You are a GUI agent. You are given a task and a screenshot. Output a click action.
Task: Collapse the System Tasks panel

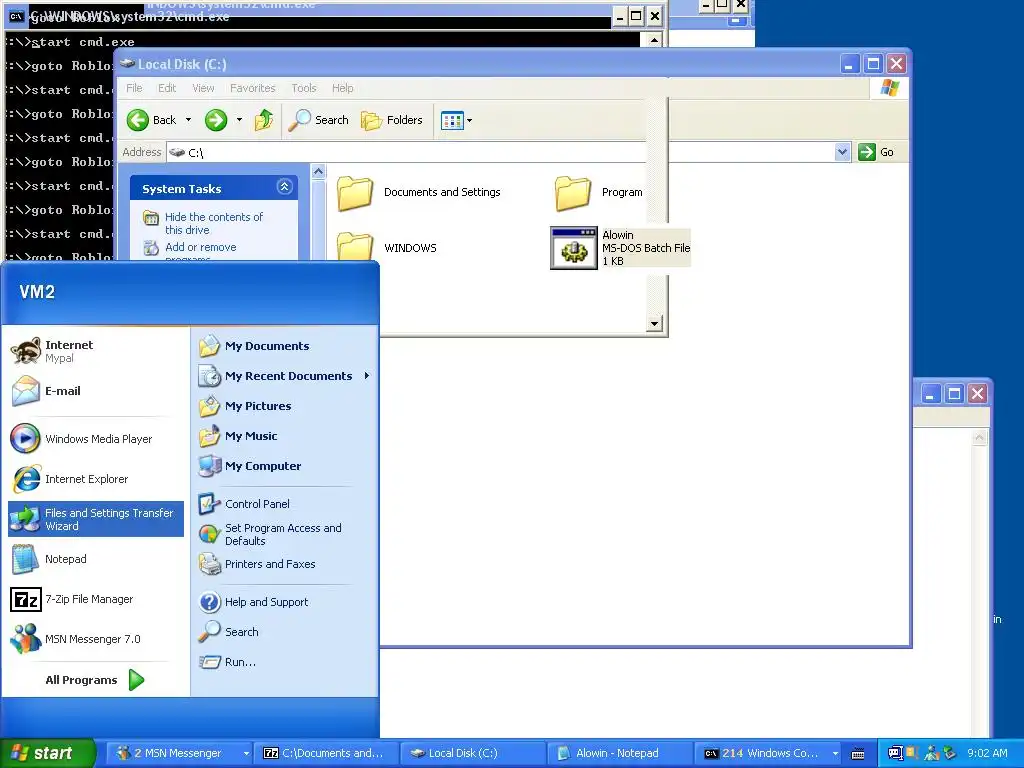pos(285,187)
